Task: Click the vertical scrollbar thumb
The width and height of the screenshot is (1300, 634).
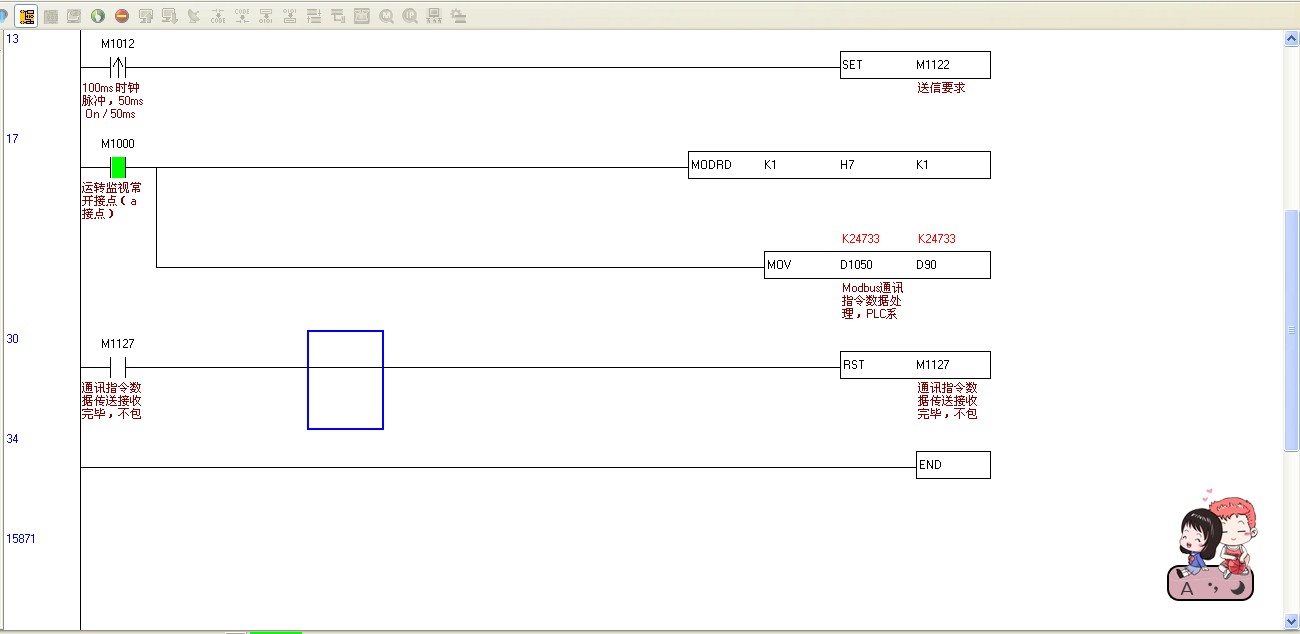Action: pyautogui.click(x=1291, y=330)
